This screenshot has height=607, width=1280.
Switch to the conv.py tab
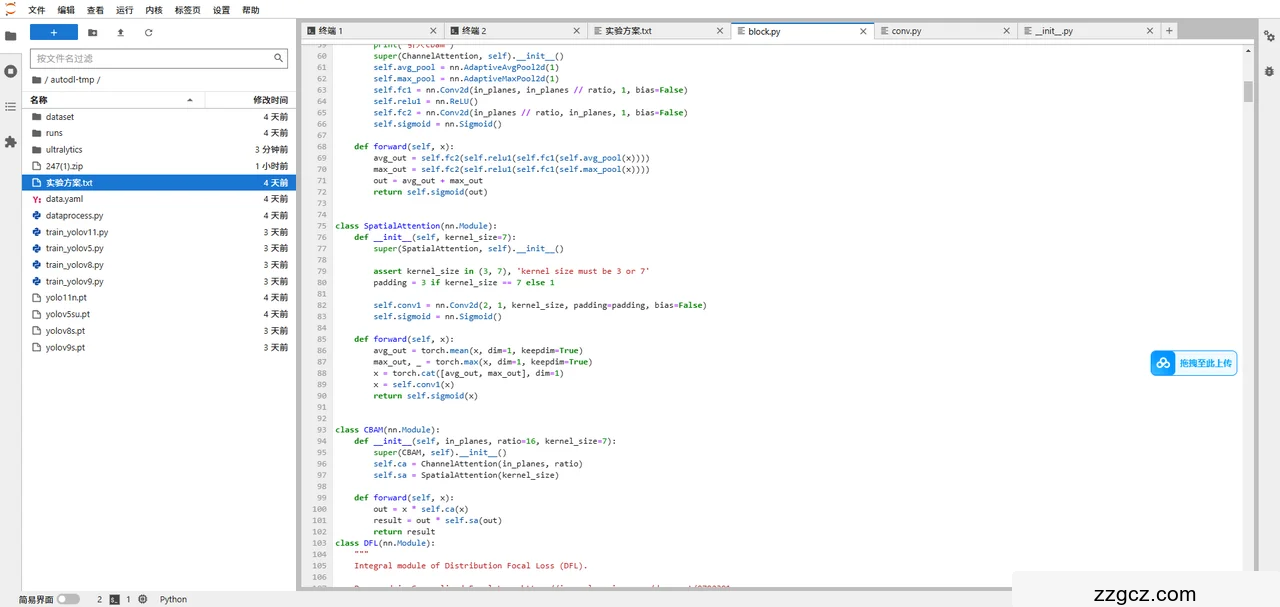pos(906,31)
